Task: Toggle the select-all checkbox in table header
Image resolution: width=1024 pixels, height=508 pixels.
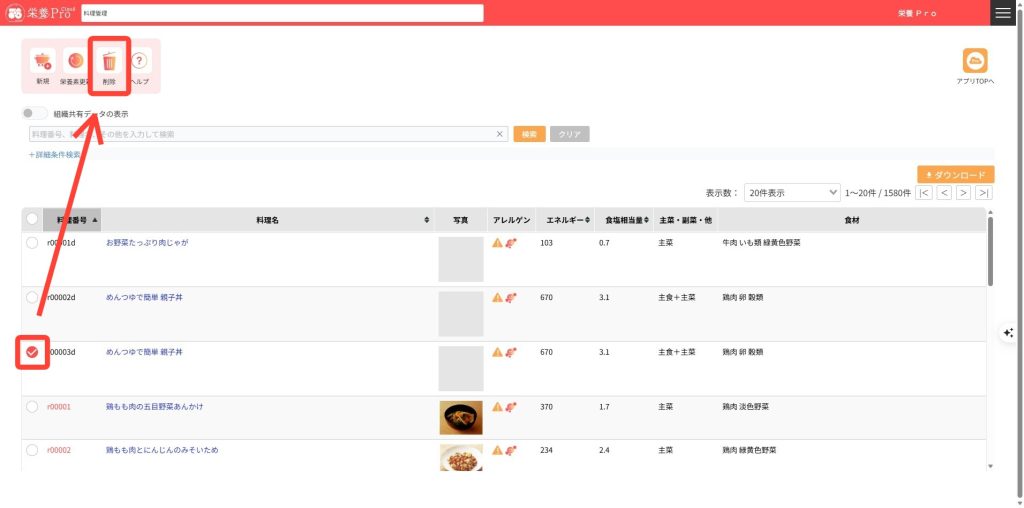Action: (x=32, y=219)
